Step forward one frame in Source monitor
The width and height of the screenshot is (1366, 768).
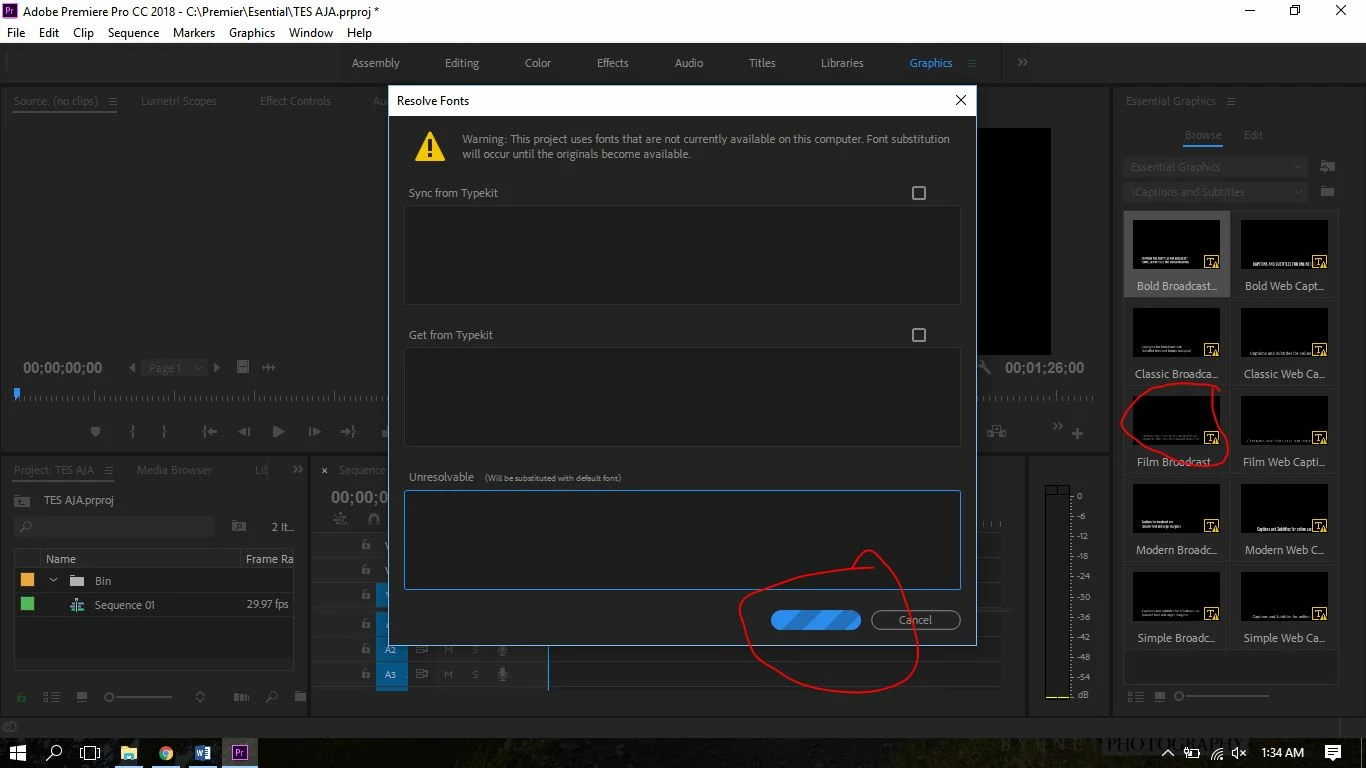click(314, 432)
